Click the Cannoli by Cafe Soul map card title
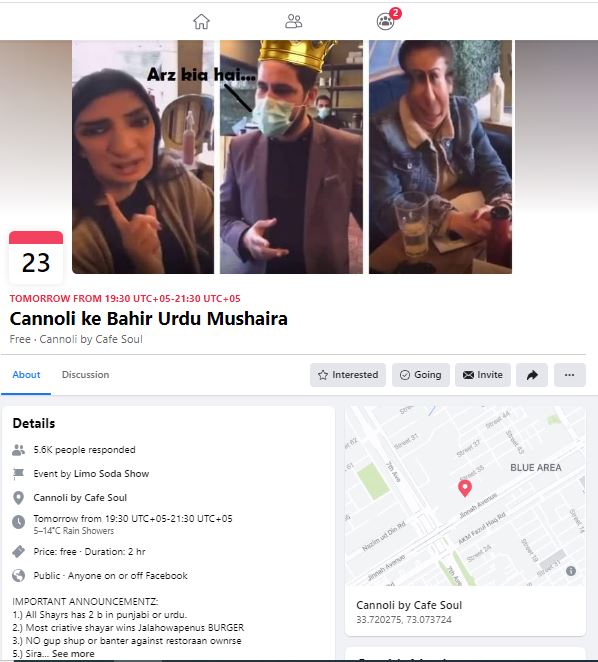Screen dimensions: 598x662 coord(409,605)
